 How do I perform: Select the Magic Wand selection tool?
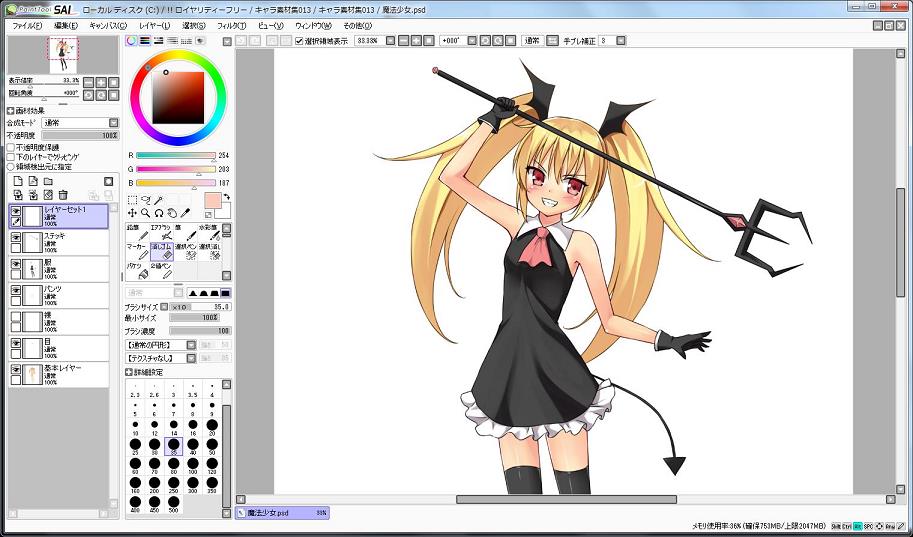tap(159, 200)
